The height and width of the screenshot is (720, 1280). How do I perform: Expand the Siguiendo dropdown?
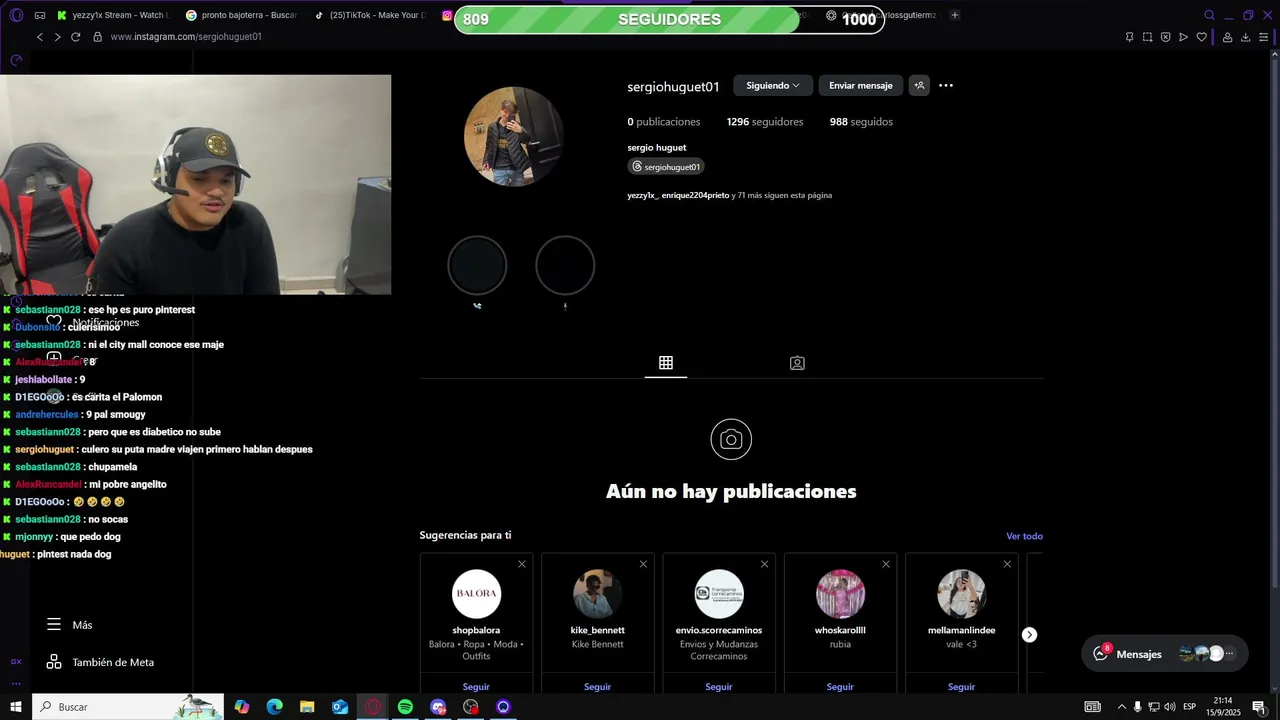pyautogui.click(x=773, y=86)
